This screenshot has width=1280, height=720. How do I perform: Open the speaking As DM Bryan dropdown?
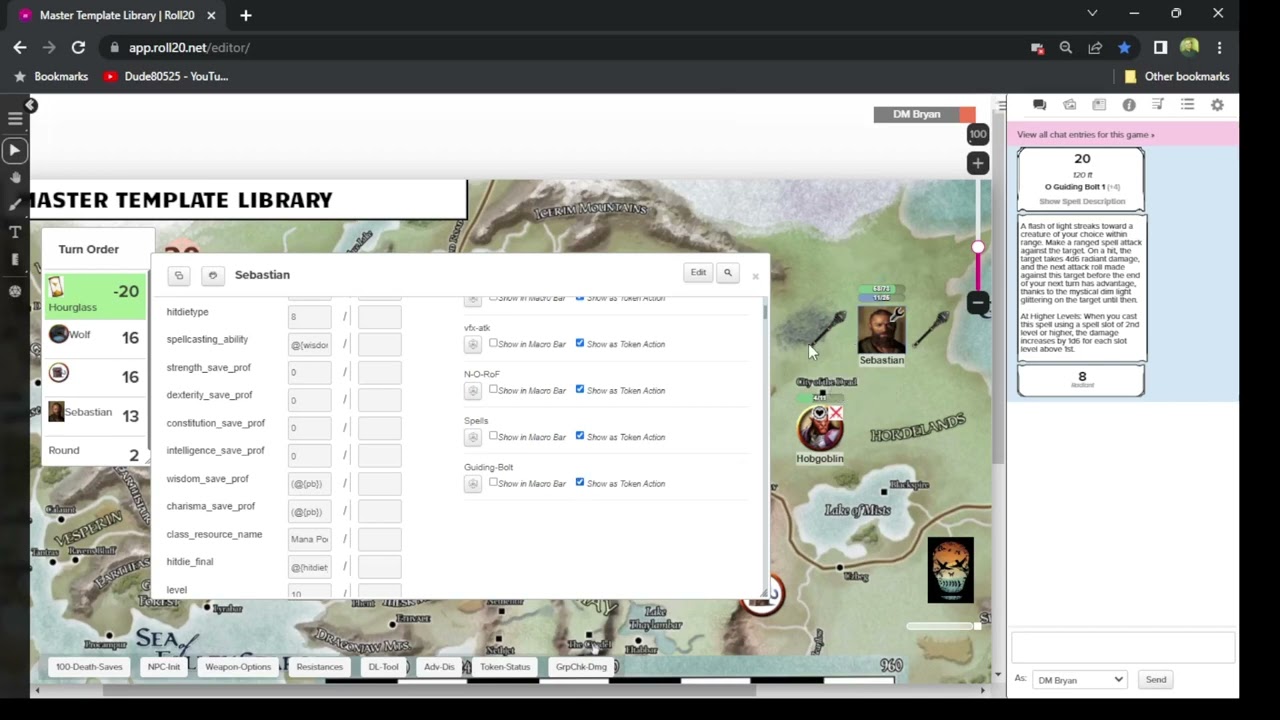[1079, 680]
